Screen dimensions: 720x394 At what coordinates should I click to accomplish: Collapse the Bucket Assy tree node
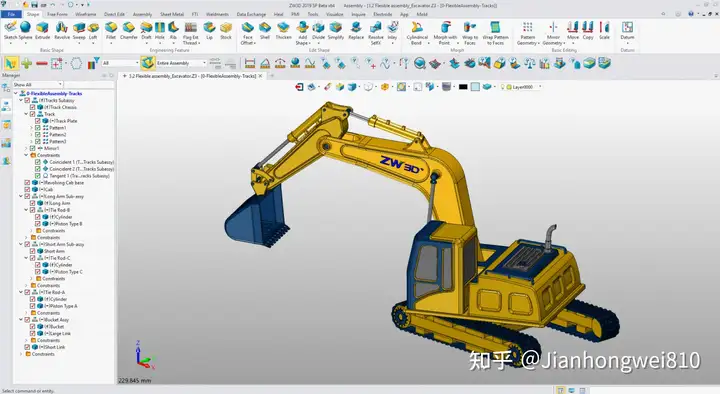coord(21,320)
